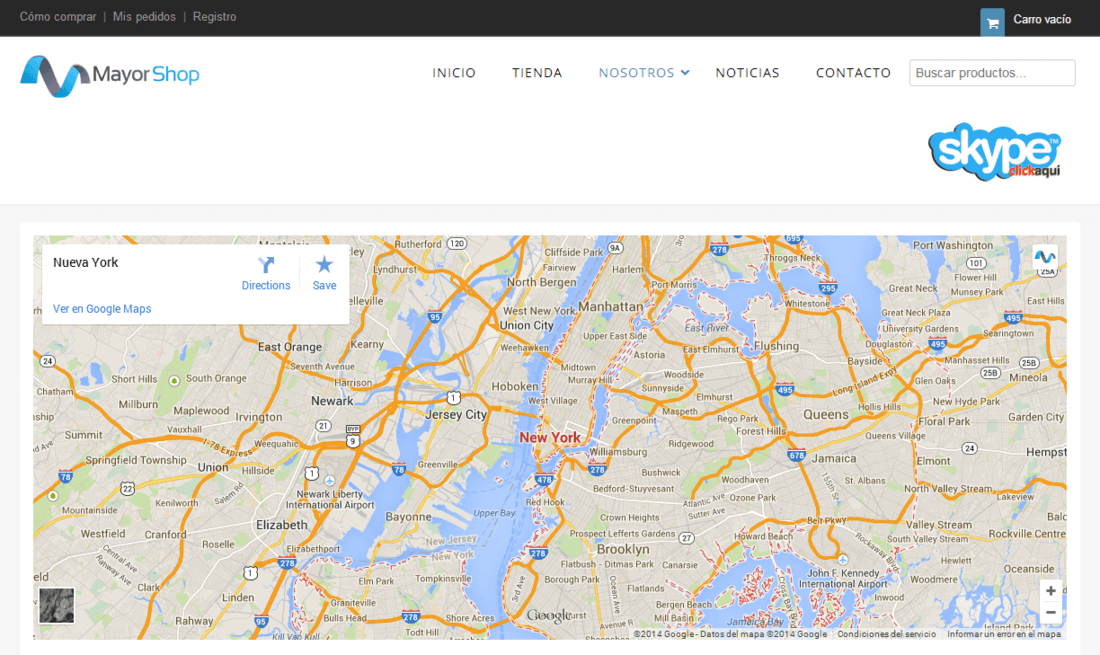The height and width of the screenshot is (655, 1100).
Task: Click the I-678 shield near Jamaica
Action: coord(796,455)
